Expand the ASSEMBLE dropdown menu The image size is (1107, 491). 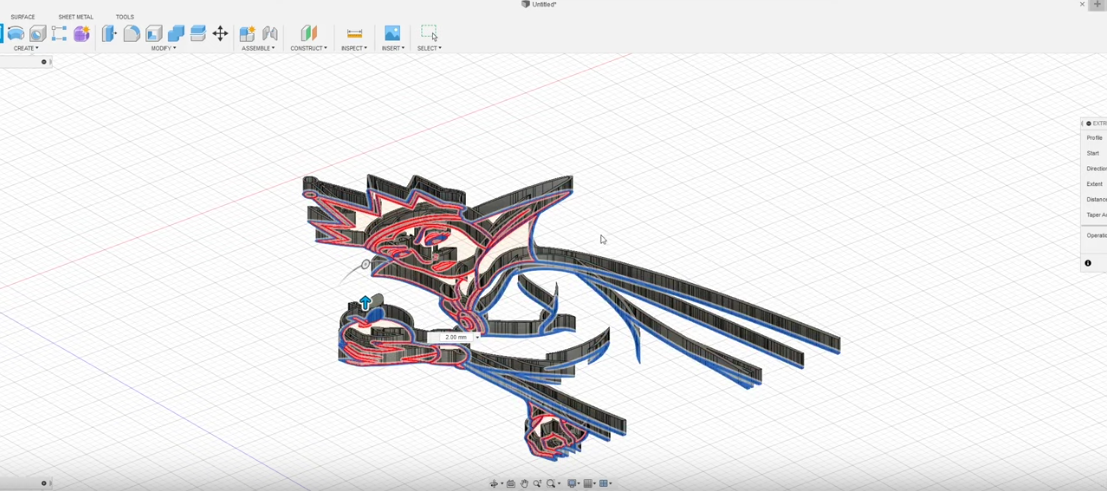258,48
